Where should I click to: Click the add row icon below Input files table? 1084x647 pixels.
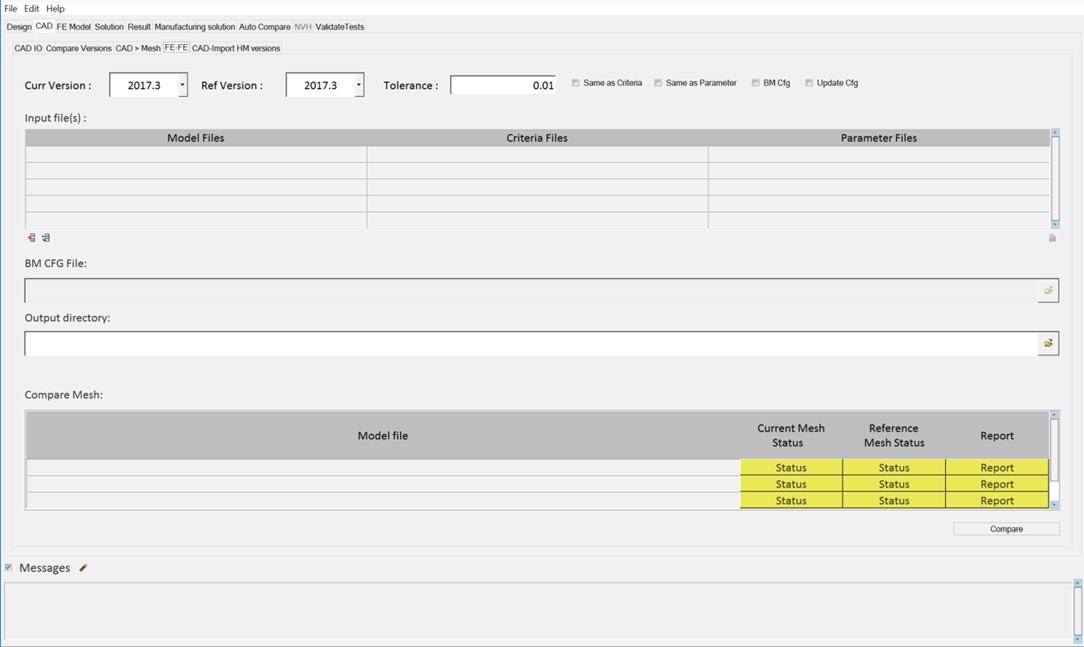(x=46, y=238)
